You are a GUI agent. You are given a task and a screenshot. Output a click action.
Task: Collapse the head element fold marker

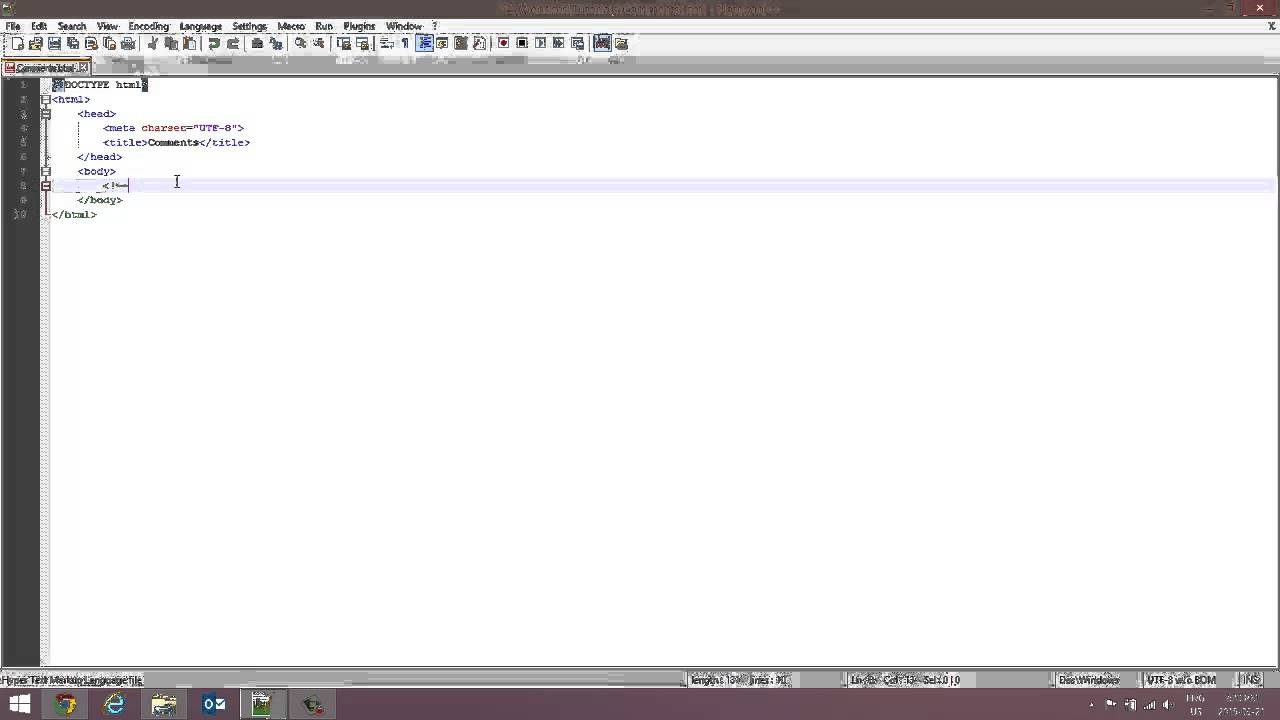pos(45,114)
